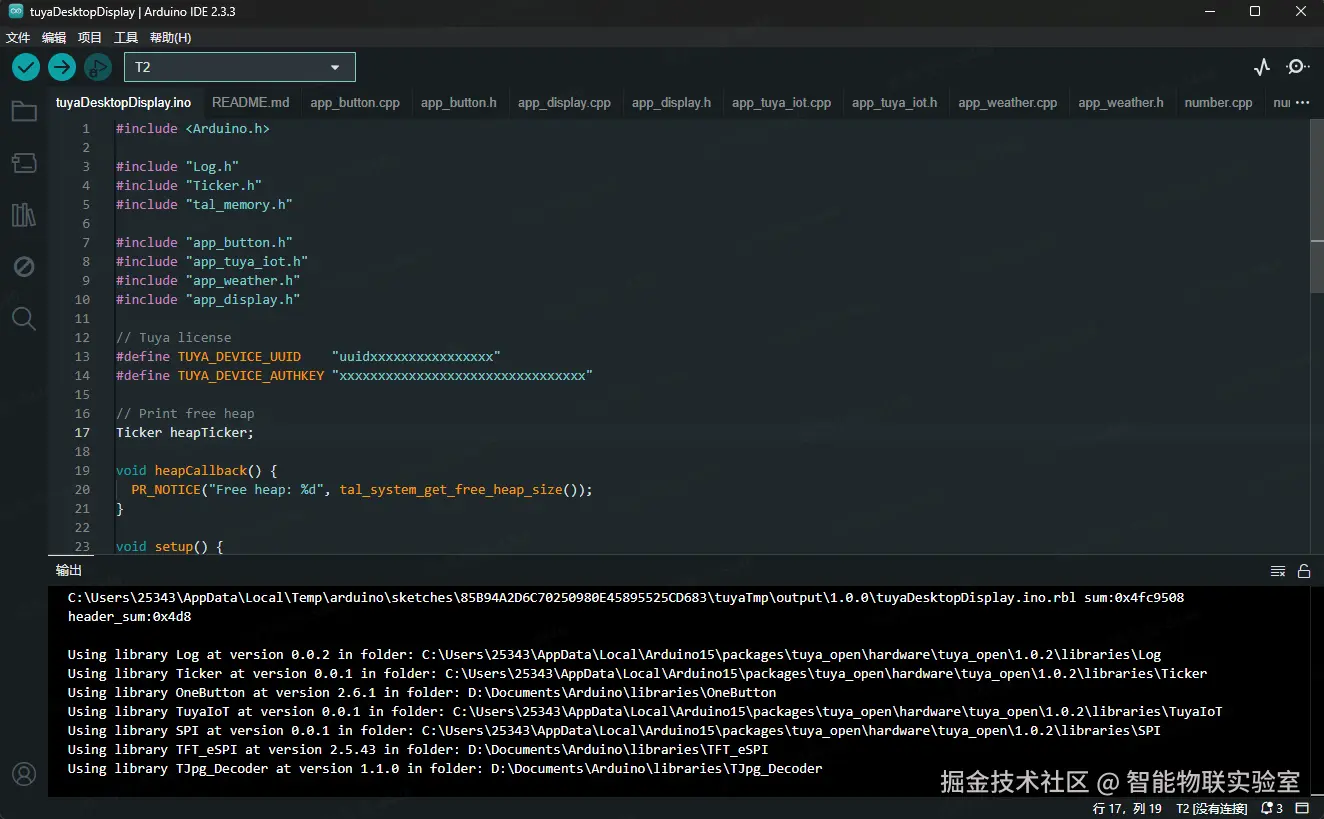This screenshot has height=819, width=1324.
Task: Switch to the app_weather.cpp tab
Action: tap(1008, 102)
